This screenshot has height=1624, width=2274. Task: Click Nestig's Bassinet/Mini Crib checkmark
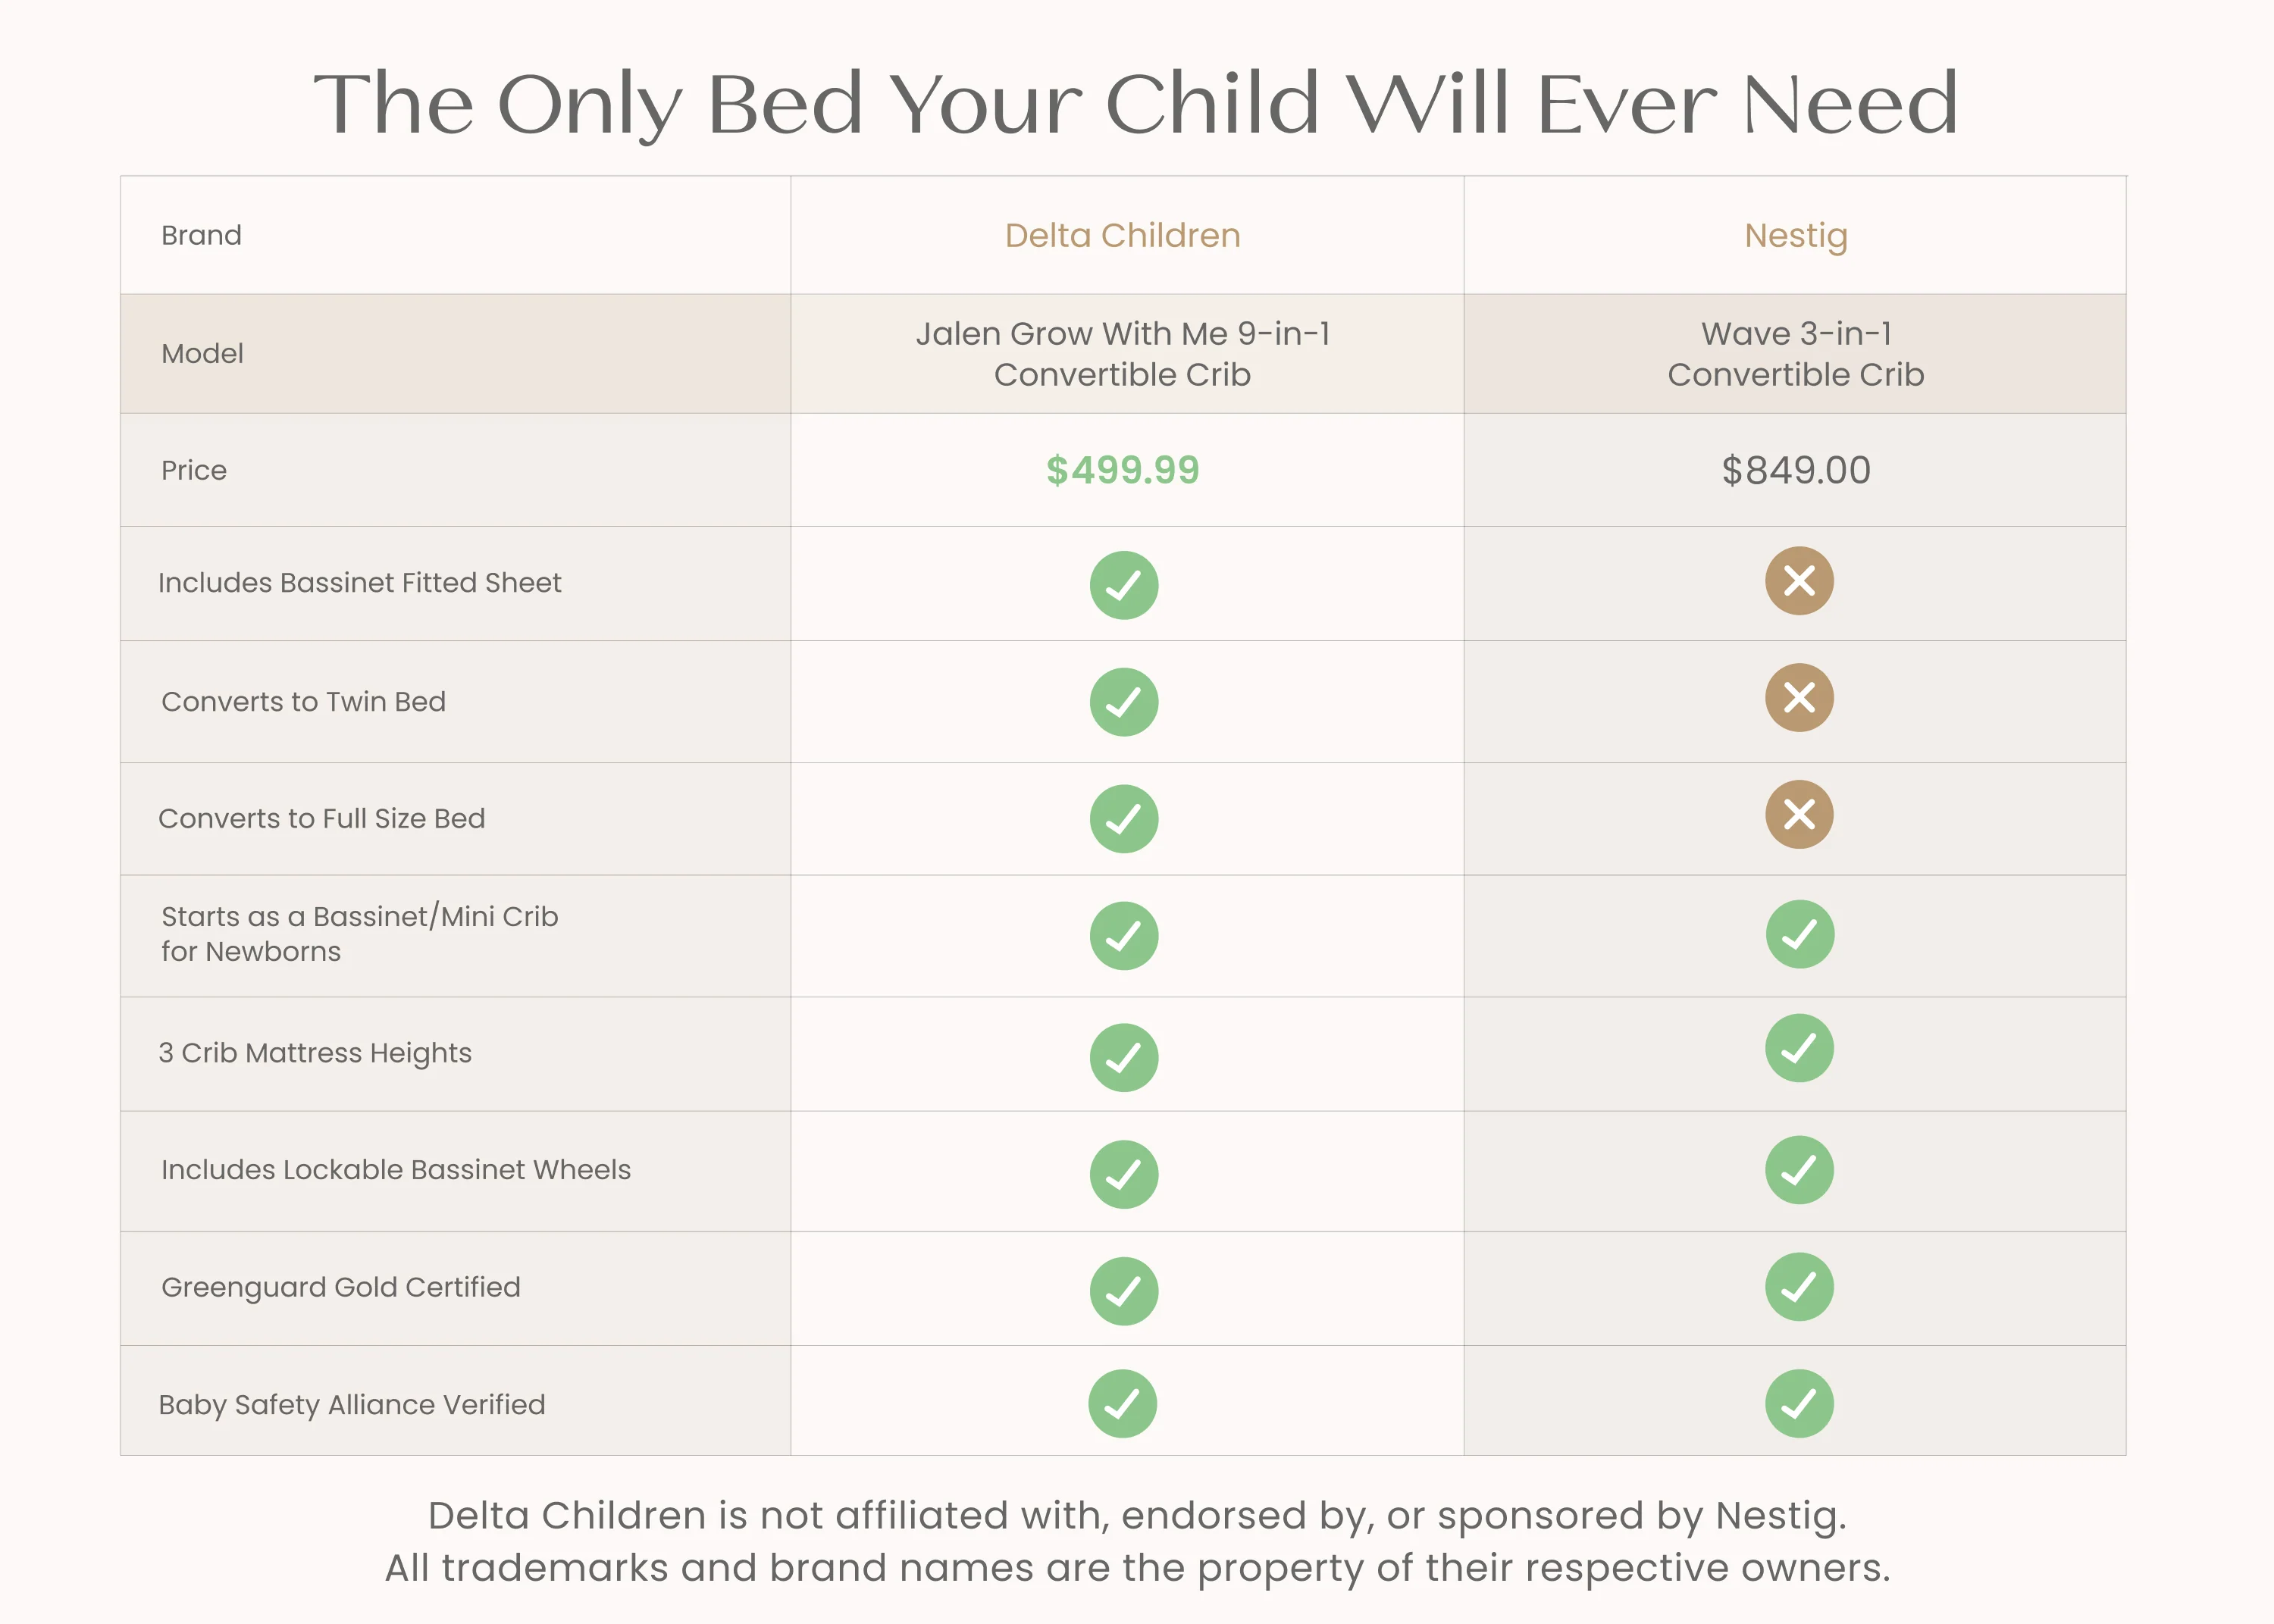(x=1799, y=934)
